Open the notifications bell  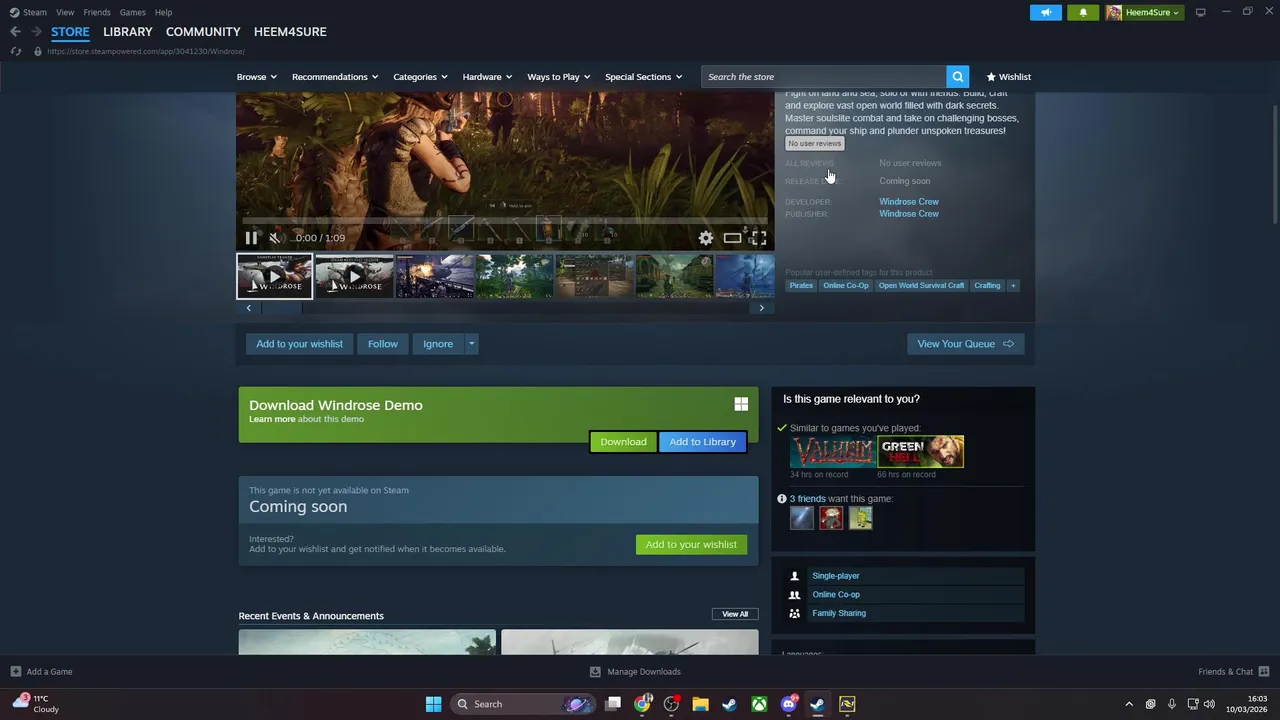pyautogui.click(x=1083, y=12)
